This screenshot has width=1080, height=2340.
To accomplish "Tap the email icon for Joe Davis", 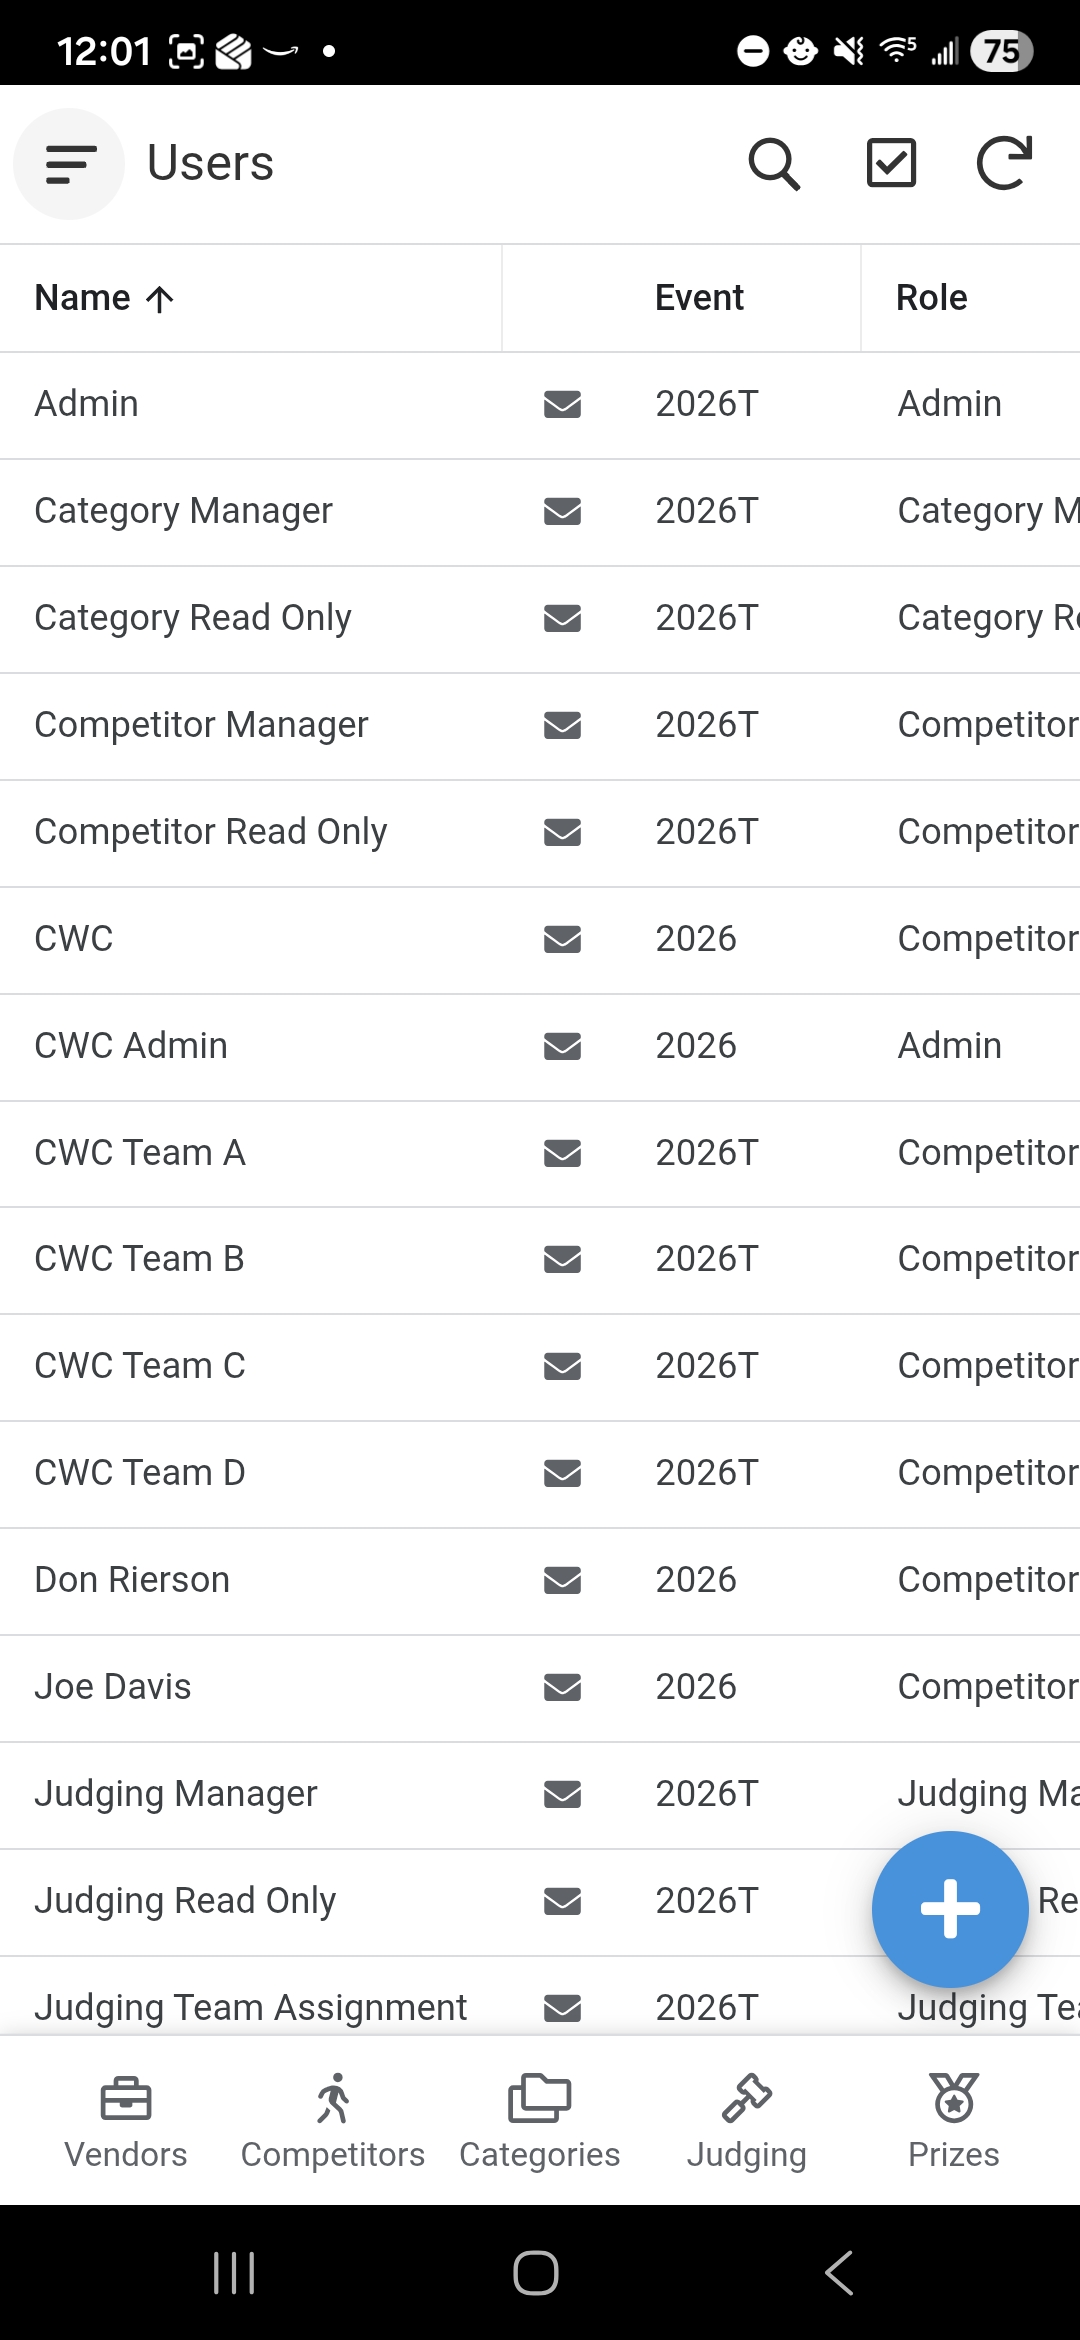I will [x=562, y=1687].
